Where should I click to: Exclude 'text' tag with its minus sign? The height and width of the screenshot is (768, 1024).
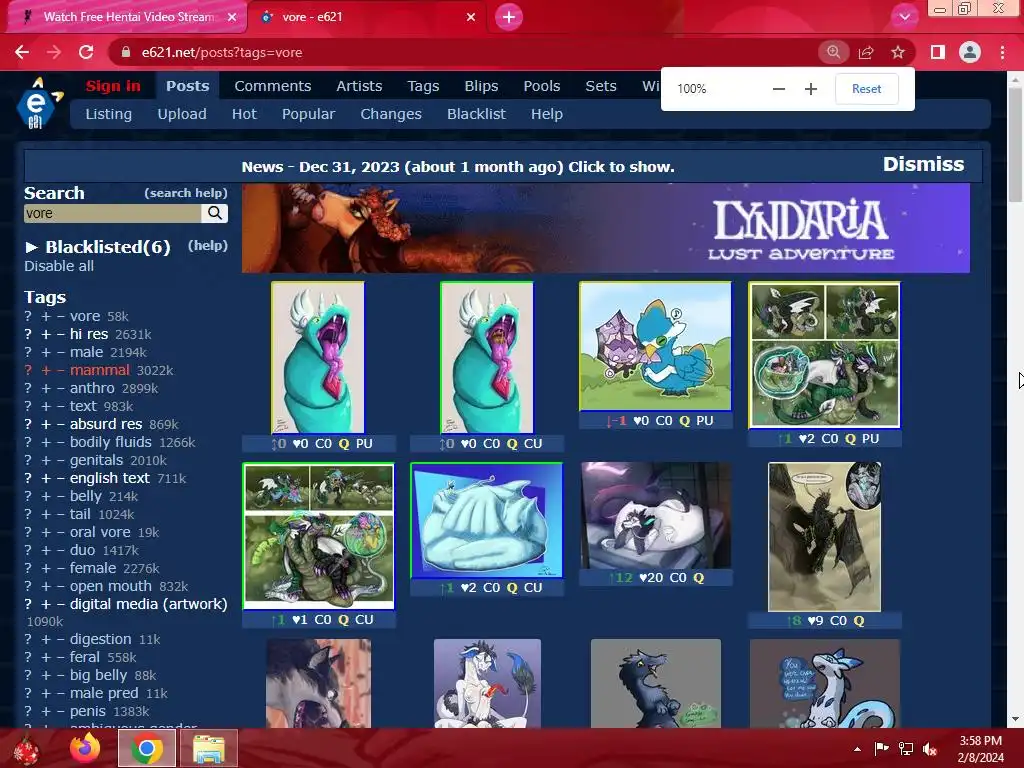pyautogui.click(x=60, y=406)
